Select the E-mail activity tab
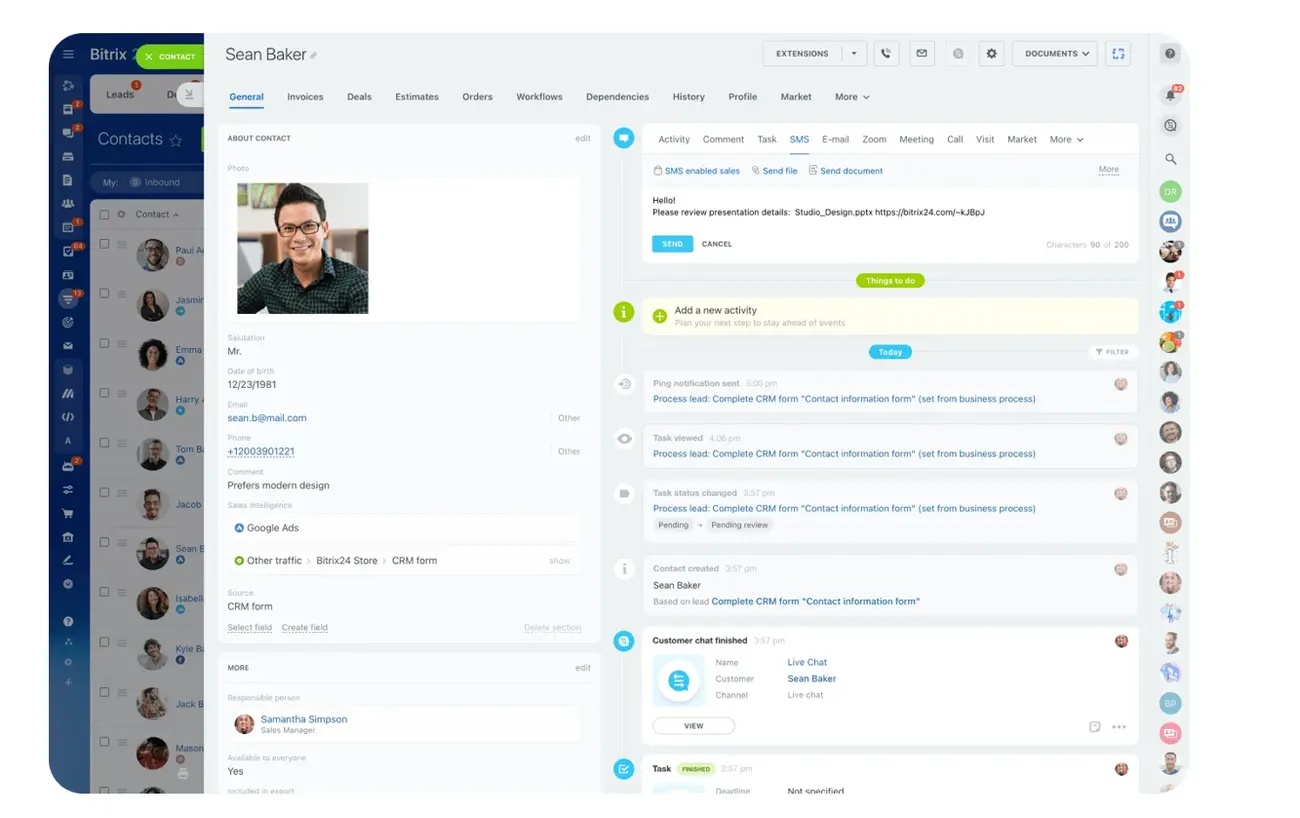Viewport: 1300px width, 818px height. [835, 140]
